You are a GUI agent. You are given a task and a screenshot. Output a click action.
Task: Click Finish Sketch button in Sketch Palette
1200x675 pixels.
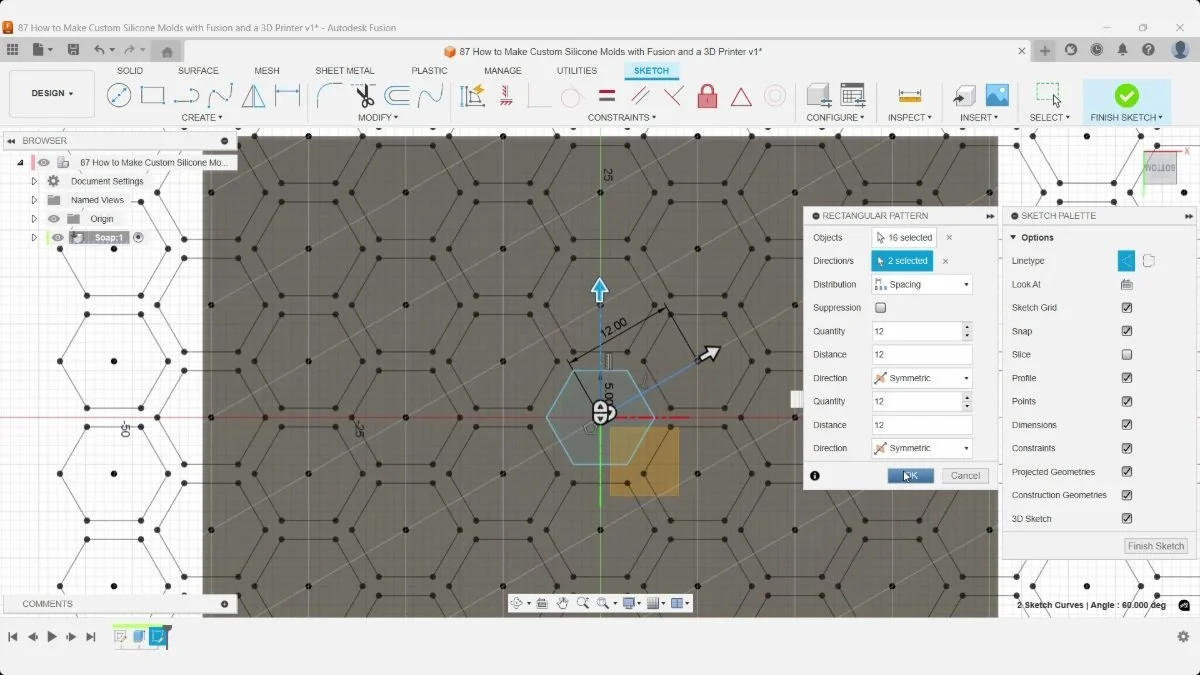1156,546
